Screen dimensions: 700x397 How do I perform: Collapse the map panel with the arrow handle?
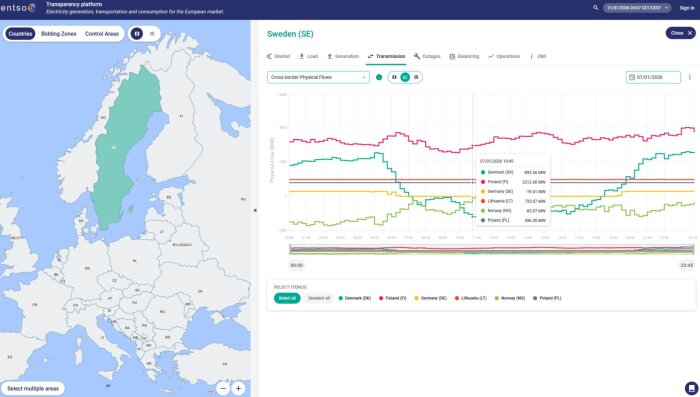[x=254, y=210]
